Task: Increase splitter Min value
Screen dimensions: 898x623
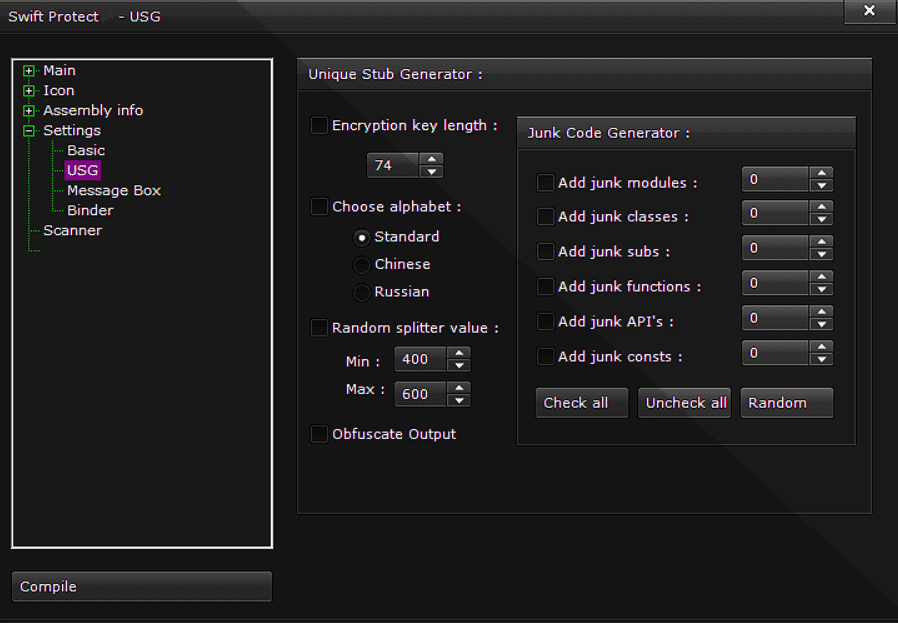Action: pos(459,353)
